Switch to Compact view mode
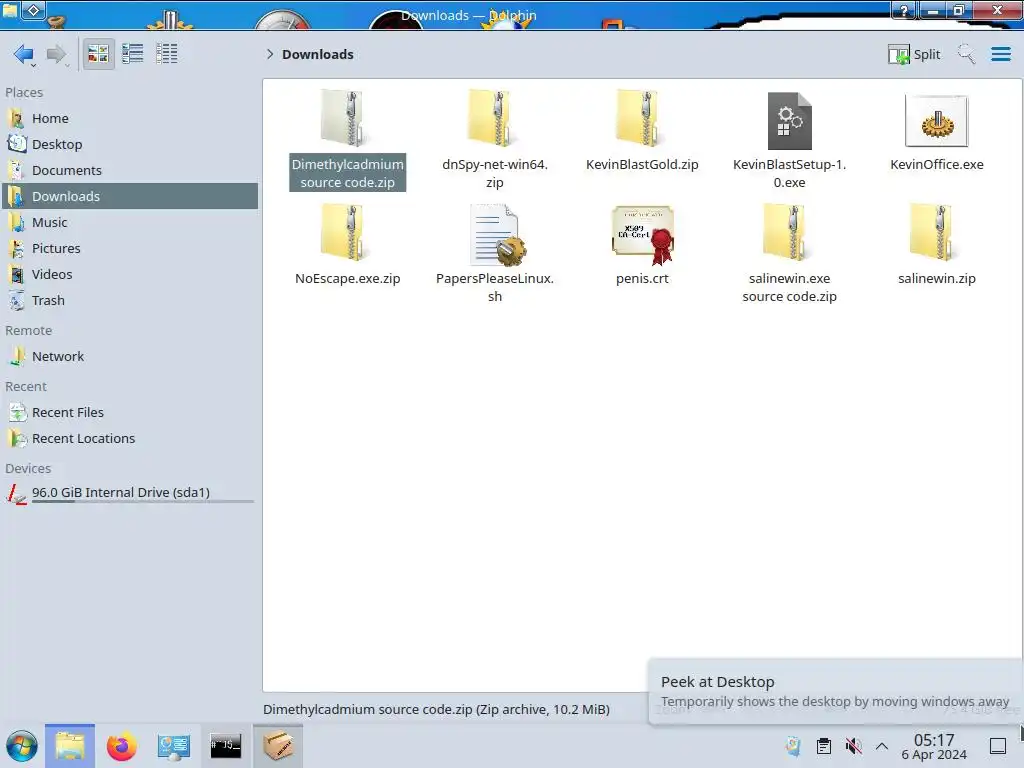The height and width of the screenshot is (768, 1024). point(133,54)
